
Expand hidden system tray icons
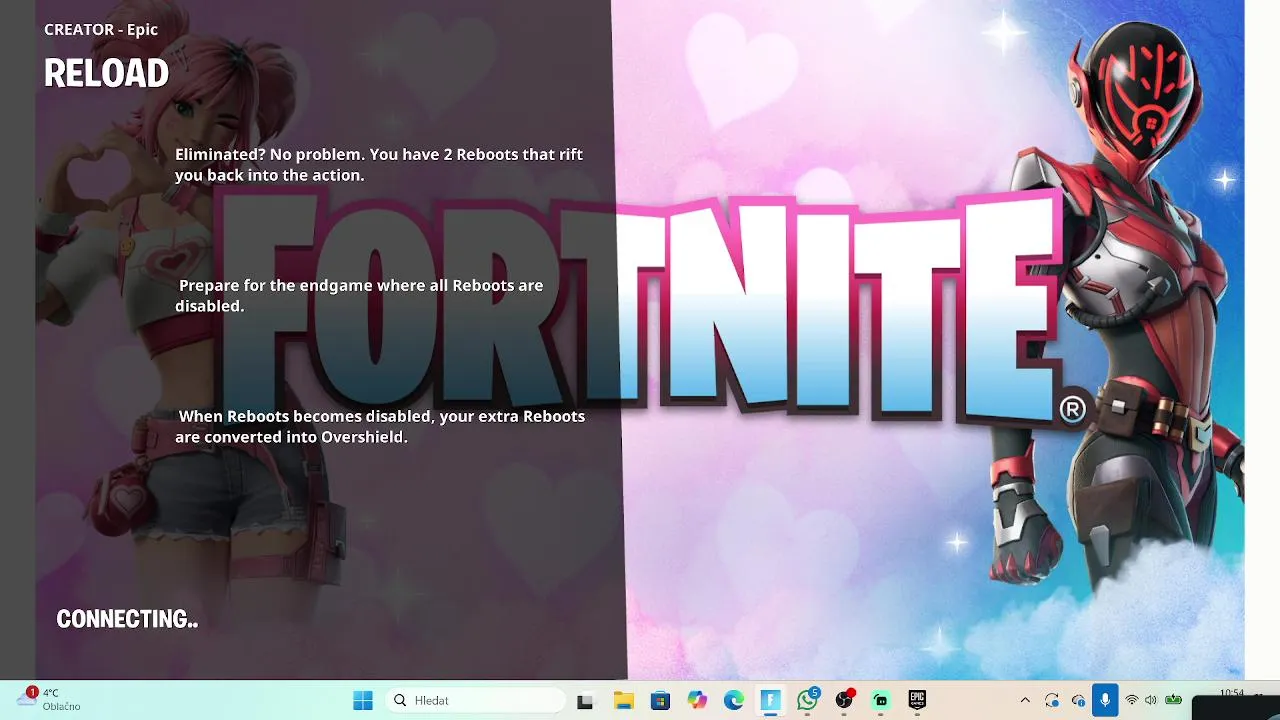pos(1024,701)
